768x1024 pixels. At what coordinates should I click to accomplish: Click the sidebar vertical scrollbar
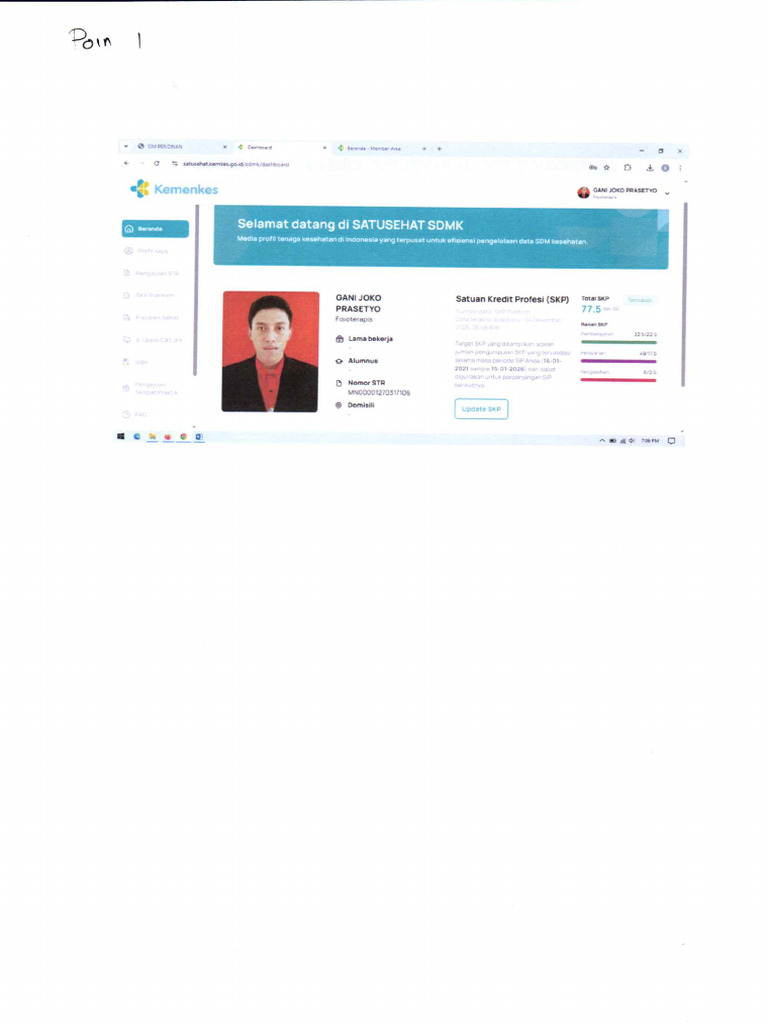coord(196,290)
